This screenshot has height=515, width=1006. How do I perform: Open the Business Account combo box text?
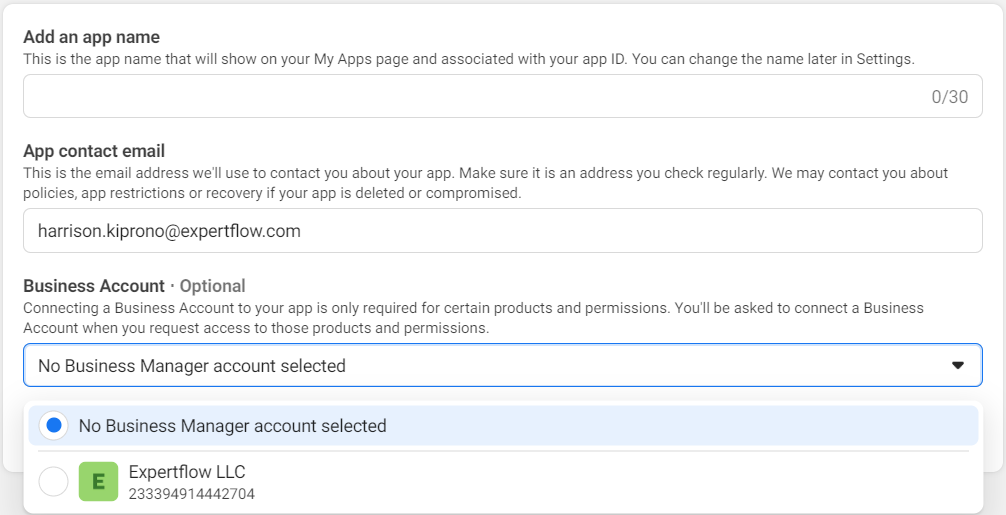coord(192,366)
